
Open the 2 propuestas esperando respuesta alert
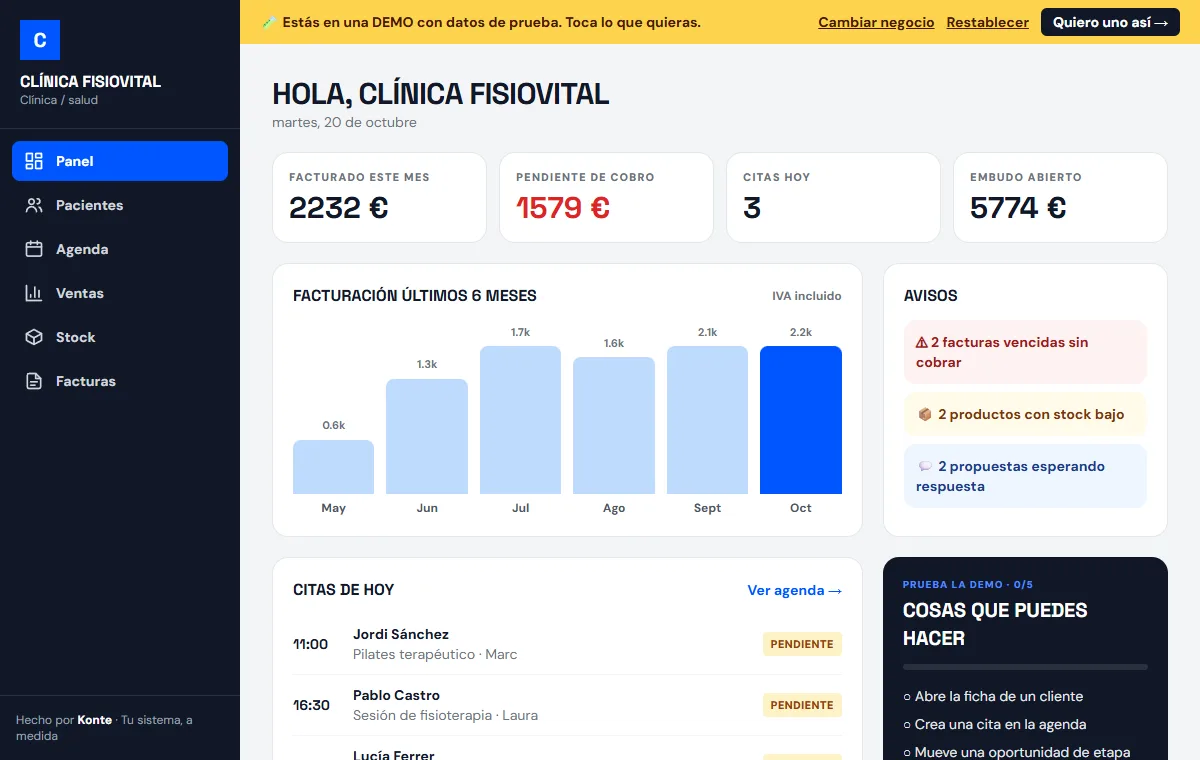click(1025, 476)
